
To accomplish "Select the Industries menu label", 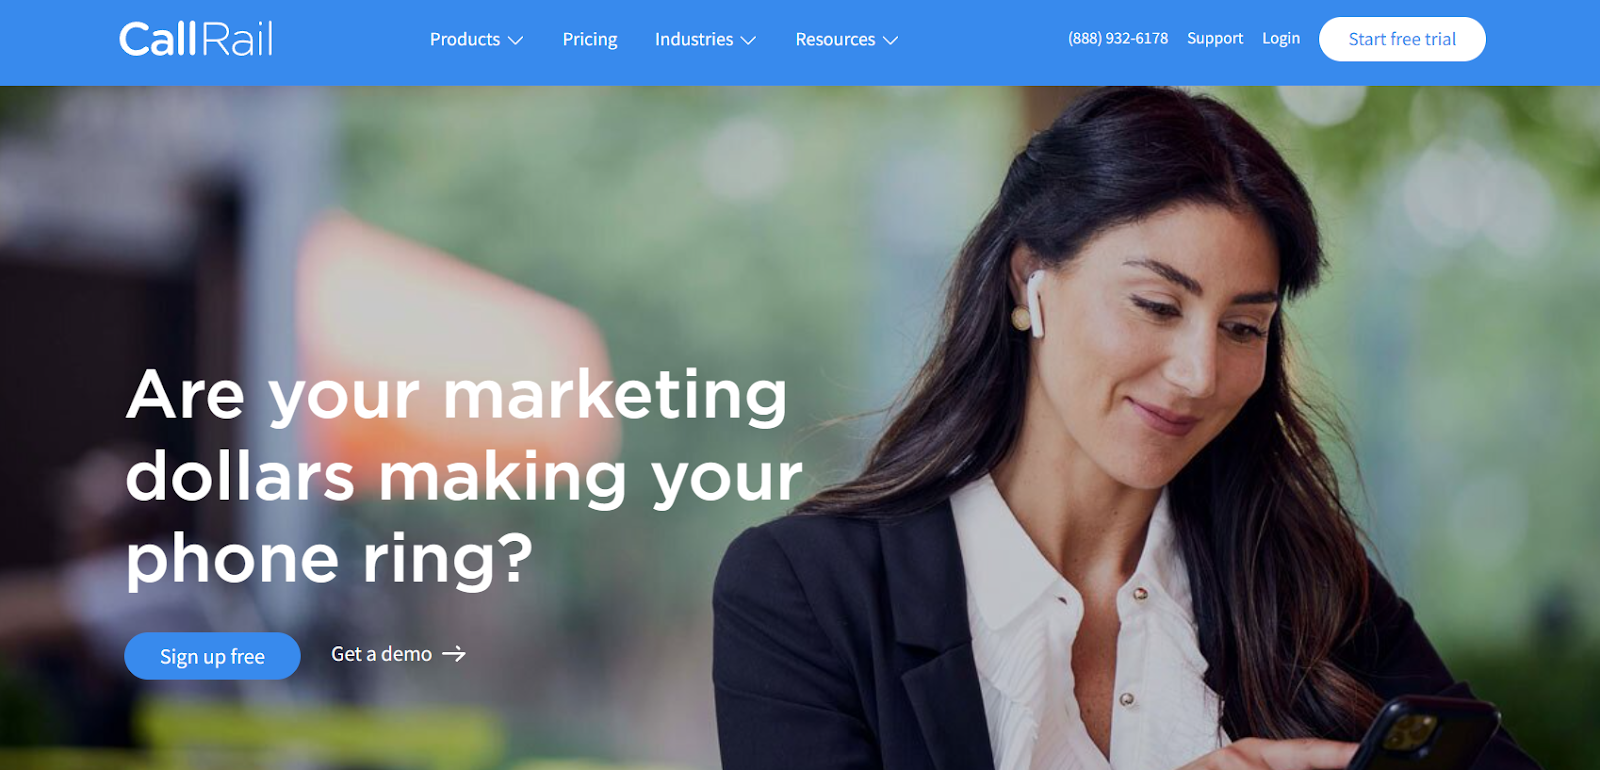I will (x=694, y=39).
